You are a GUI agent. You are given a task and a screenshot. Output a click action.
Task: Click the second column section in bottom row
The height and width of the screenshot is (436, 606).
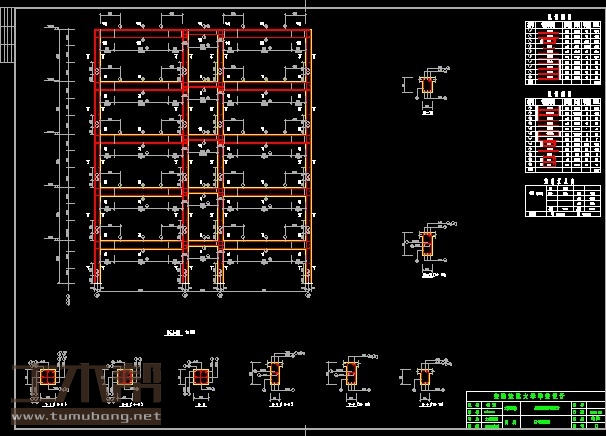point(125,377)
